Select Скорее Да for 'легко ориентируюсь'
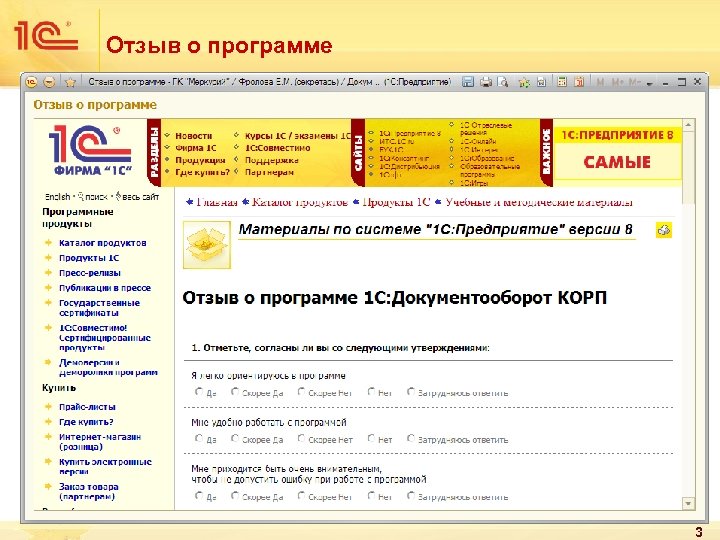Image resolution: width=720 pixels, height=540 pixels. point(235,392)
